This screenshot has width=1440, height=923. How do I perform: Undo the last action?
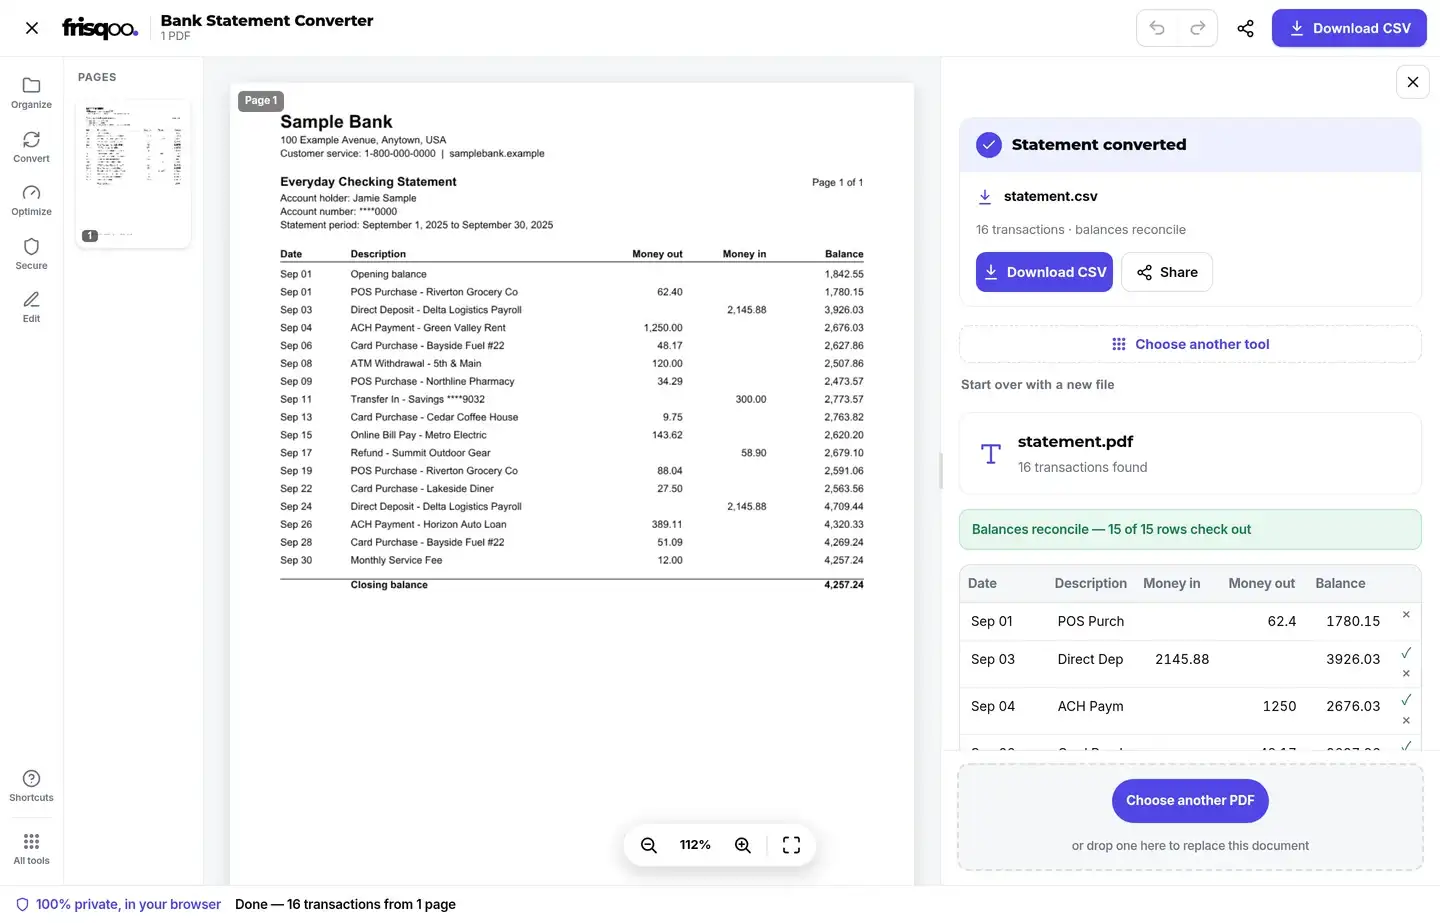(x=1157, y=28)
